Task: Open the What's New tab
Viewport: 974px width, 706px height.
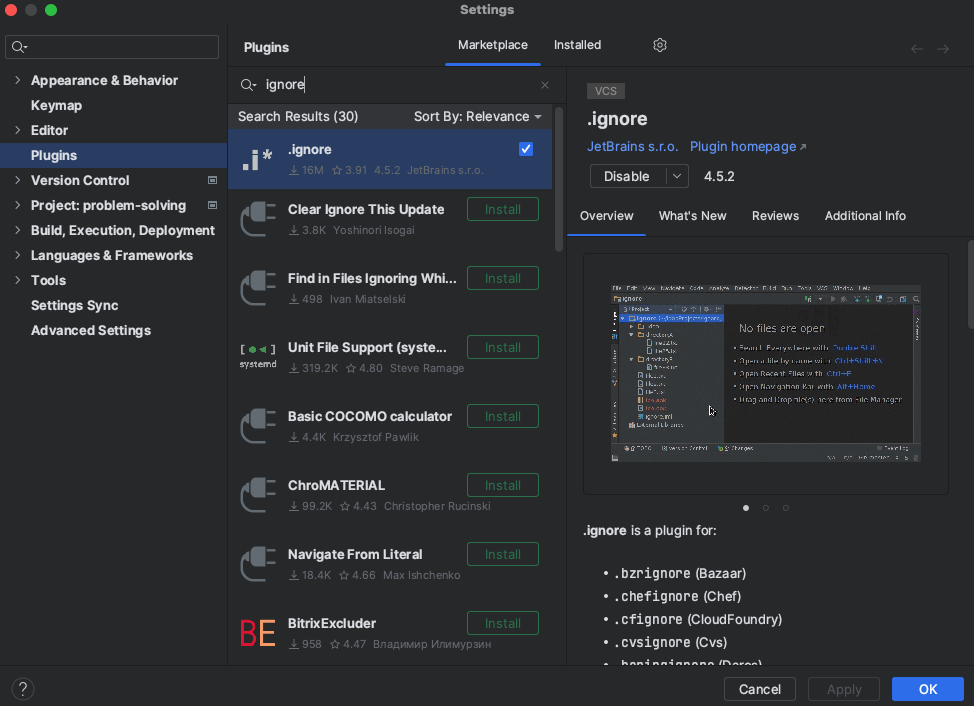Action: pos(692,216)
